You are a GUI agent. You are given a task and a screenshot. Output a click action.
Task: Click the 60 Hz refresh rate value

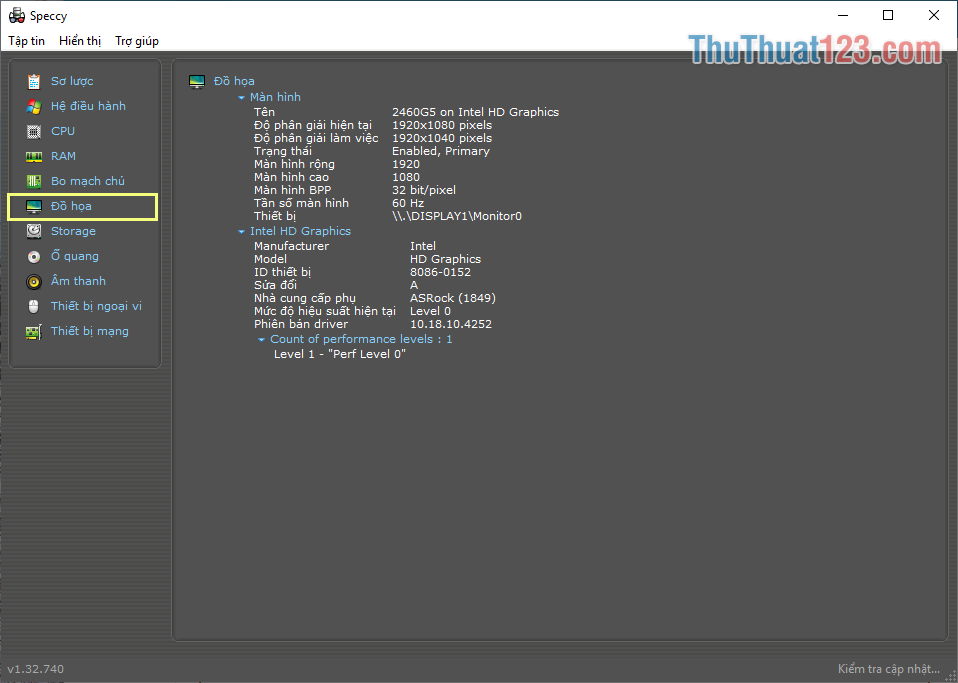(x=408, y=203)
